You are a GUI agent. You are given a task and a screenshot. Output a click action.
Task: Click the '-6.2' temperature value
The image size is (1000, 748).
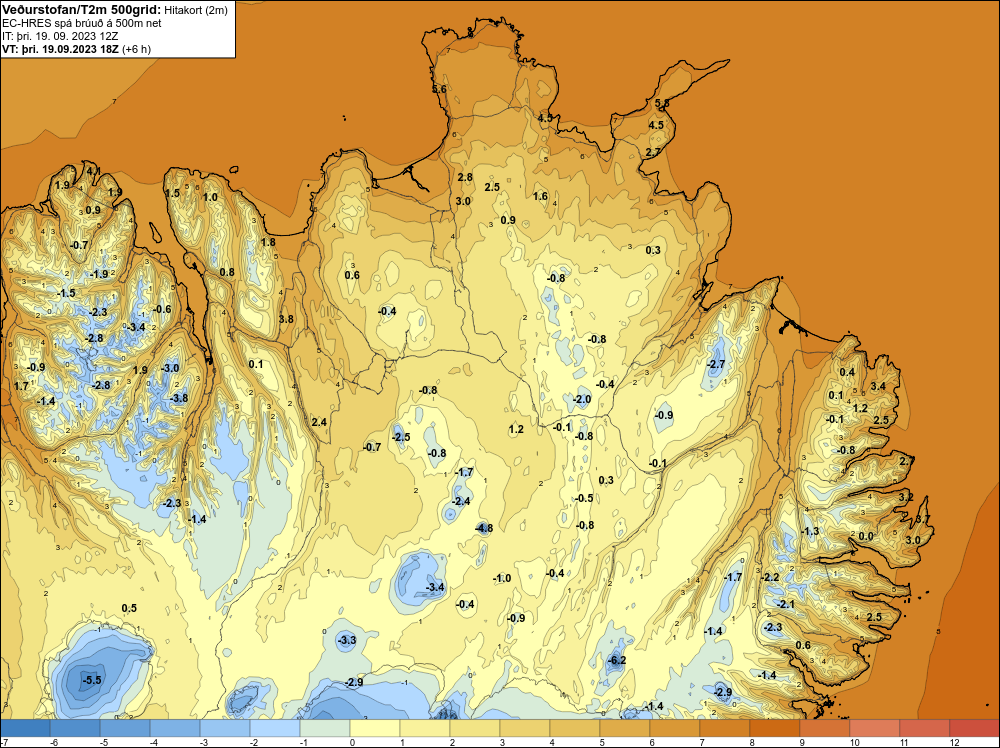[616, 660]
